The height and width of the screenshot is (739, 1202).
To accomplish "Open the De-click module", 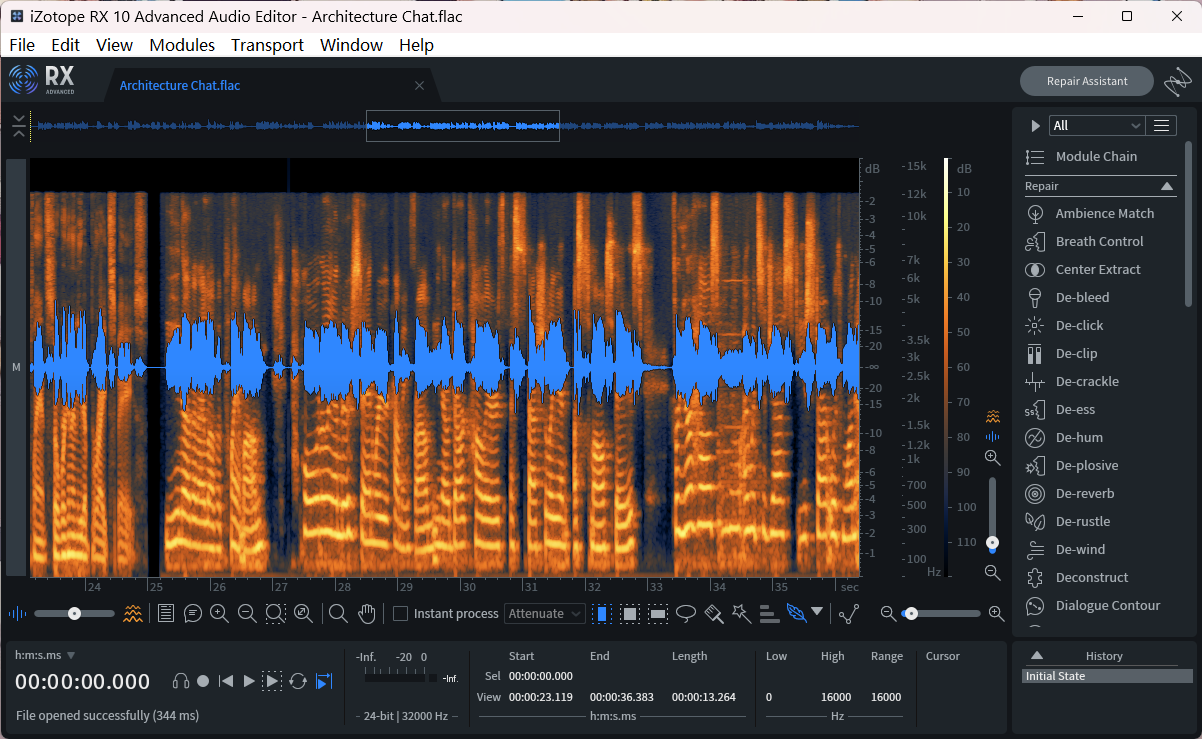I will pos(1064,325).
